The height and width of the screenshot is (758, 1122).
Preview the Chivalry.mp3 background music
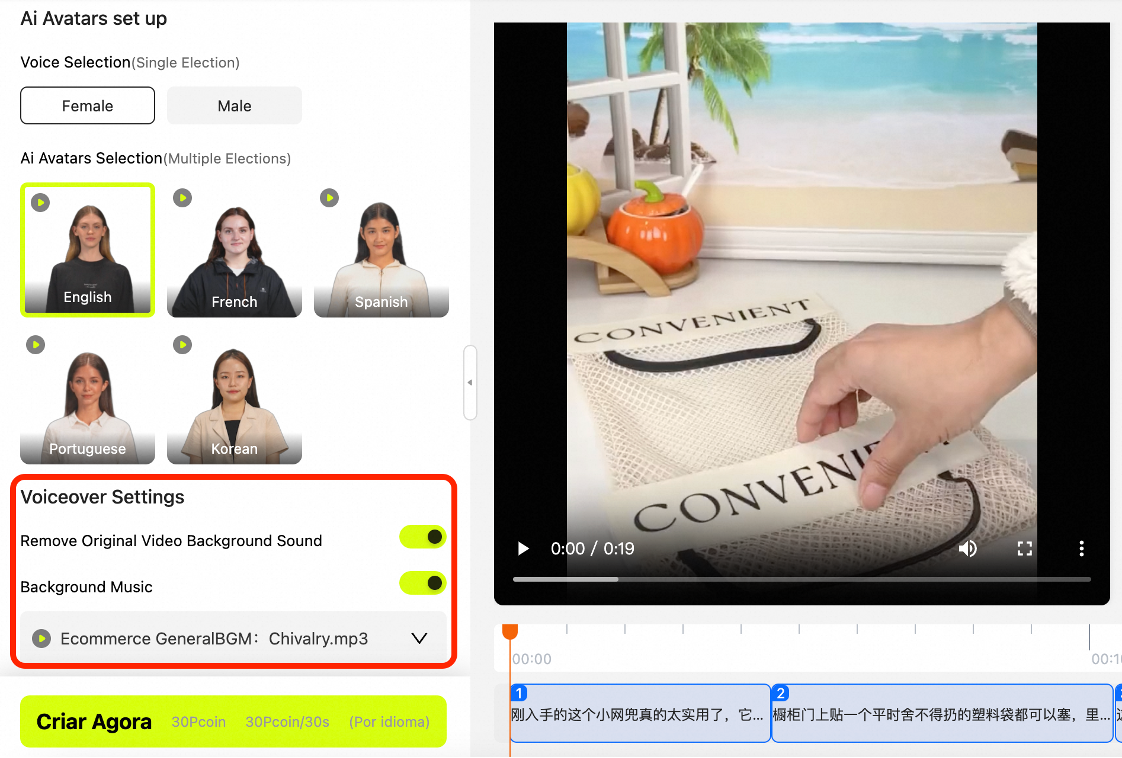coord(41,638)
